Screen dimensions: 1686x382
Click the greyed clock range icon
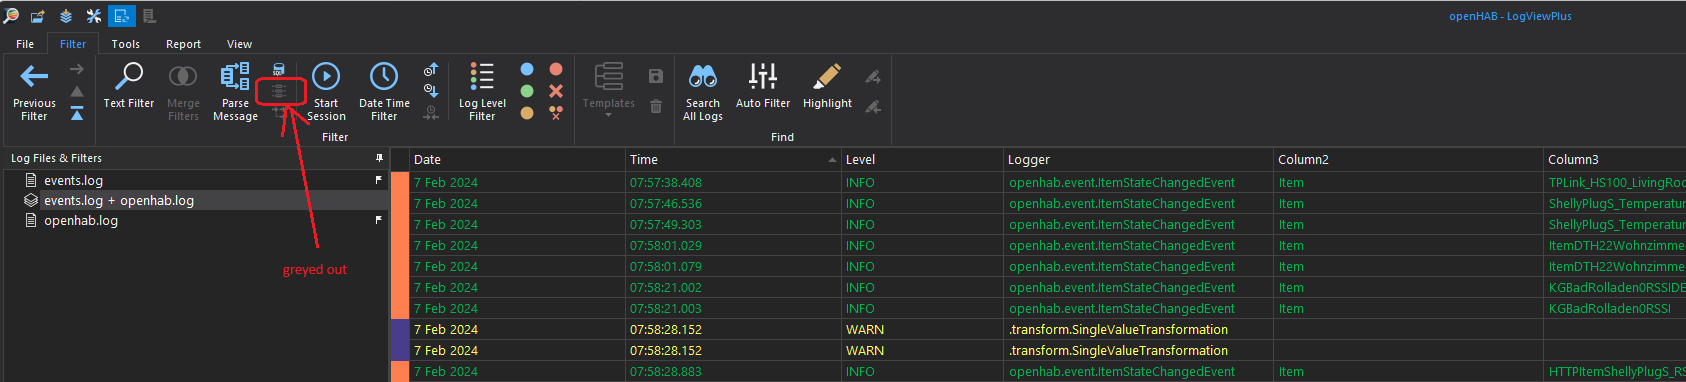431,113
